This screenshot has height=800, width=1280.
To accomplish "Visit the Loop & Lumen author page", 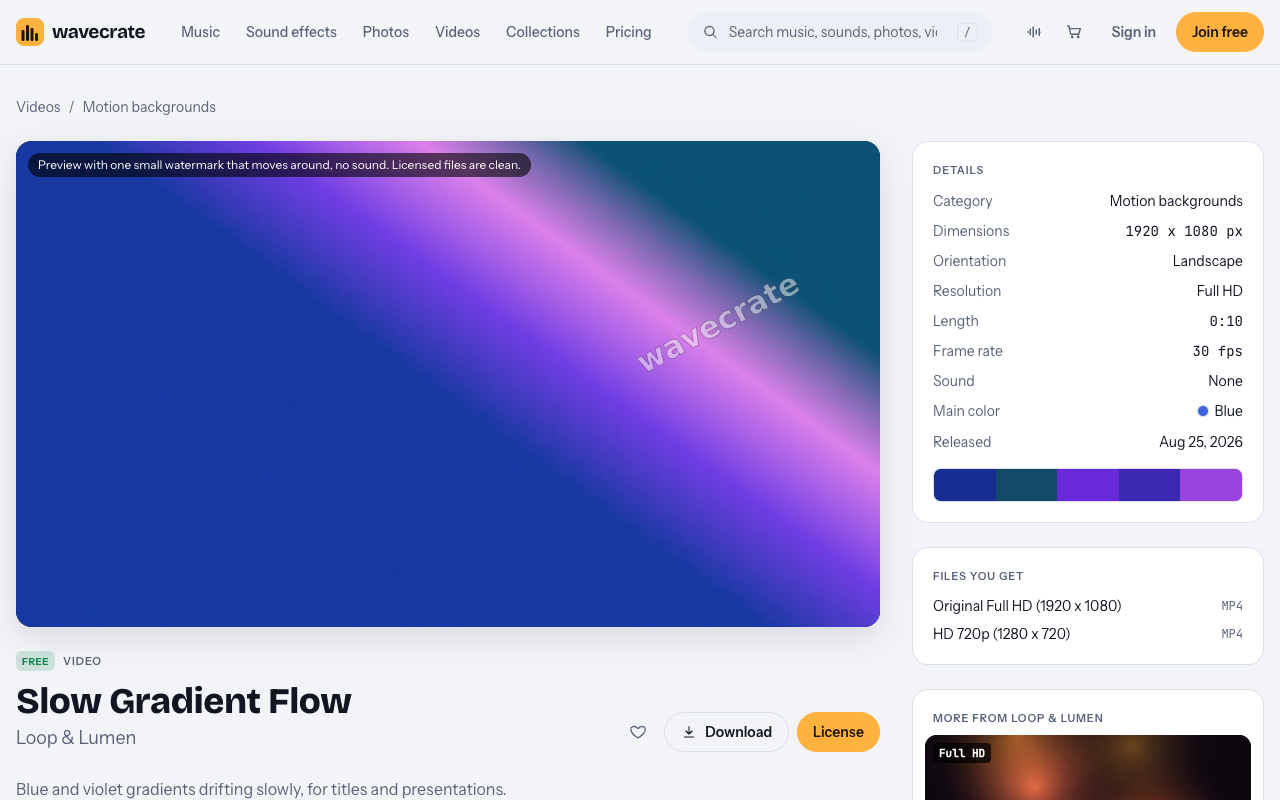I will pos(76,738).
